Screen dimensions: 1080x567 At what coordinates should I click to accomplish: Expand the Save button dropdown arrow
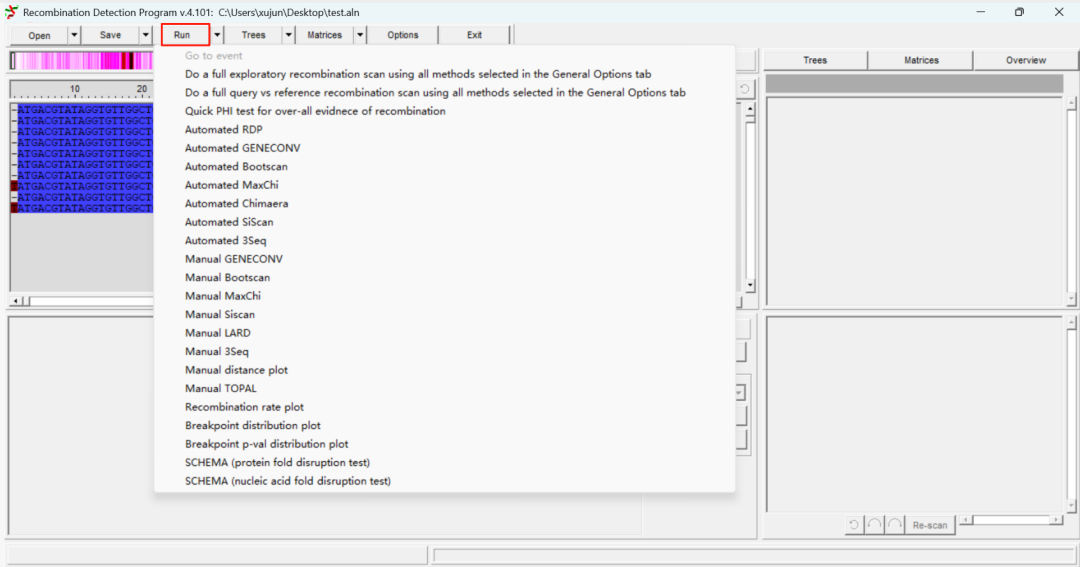pyautogui.click(x=145, y=34)
